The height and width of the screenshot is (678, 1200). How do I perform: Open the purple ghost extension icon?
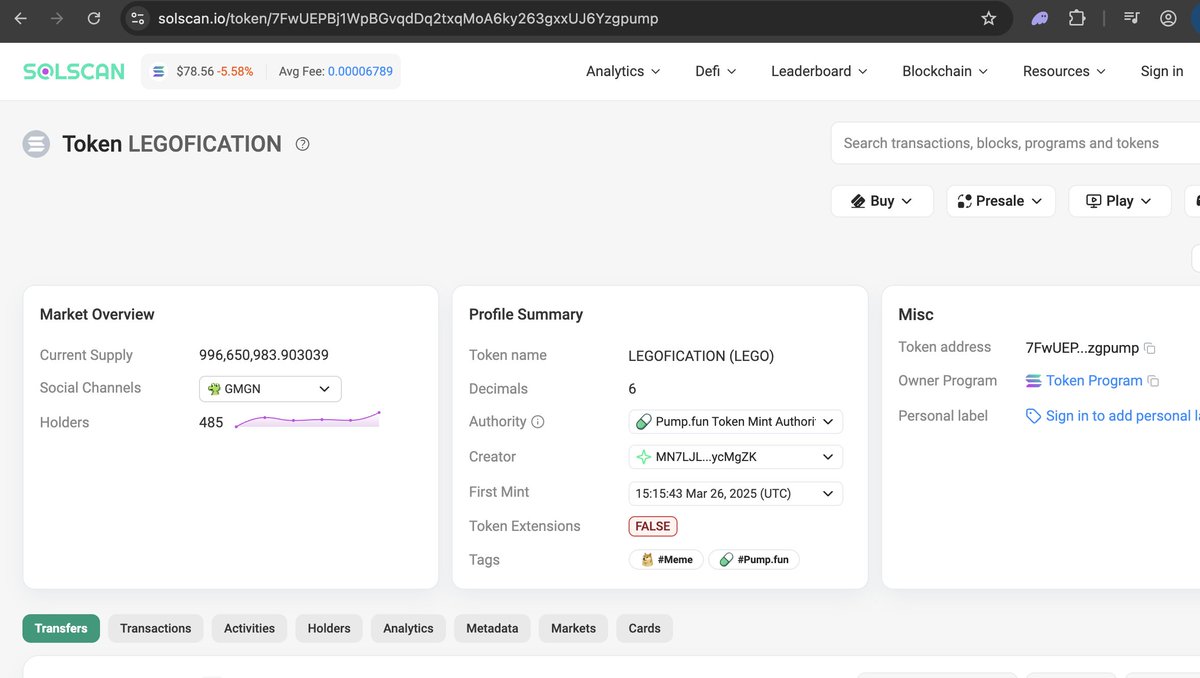click(x=1040, y=18)
